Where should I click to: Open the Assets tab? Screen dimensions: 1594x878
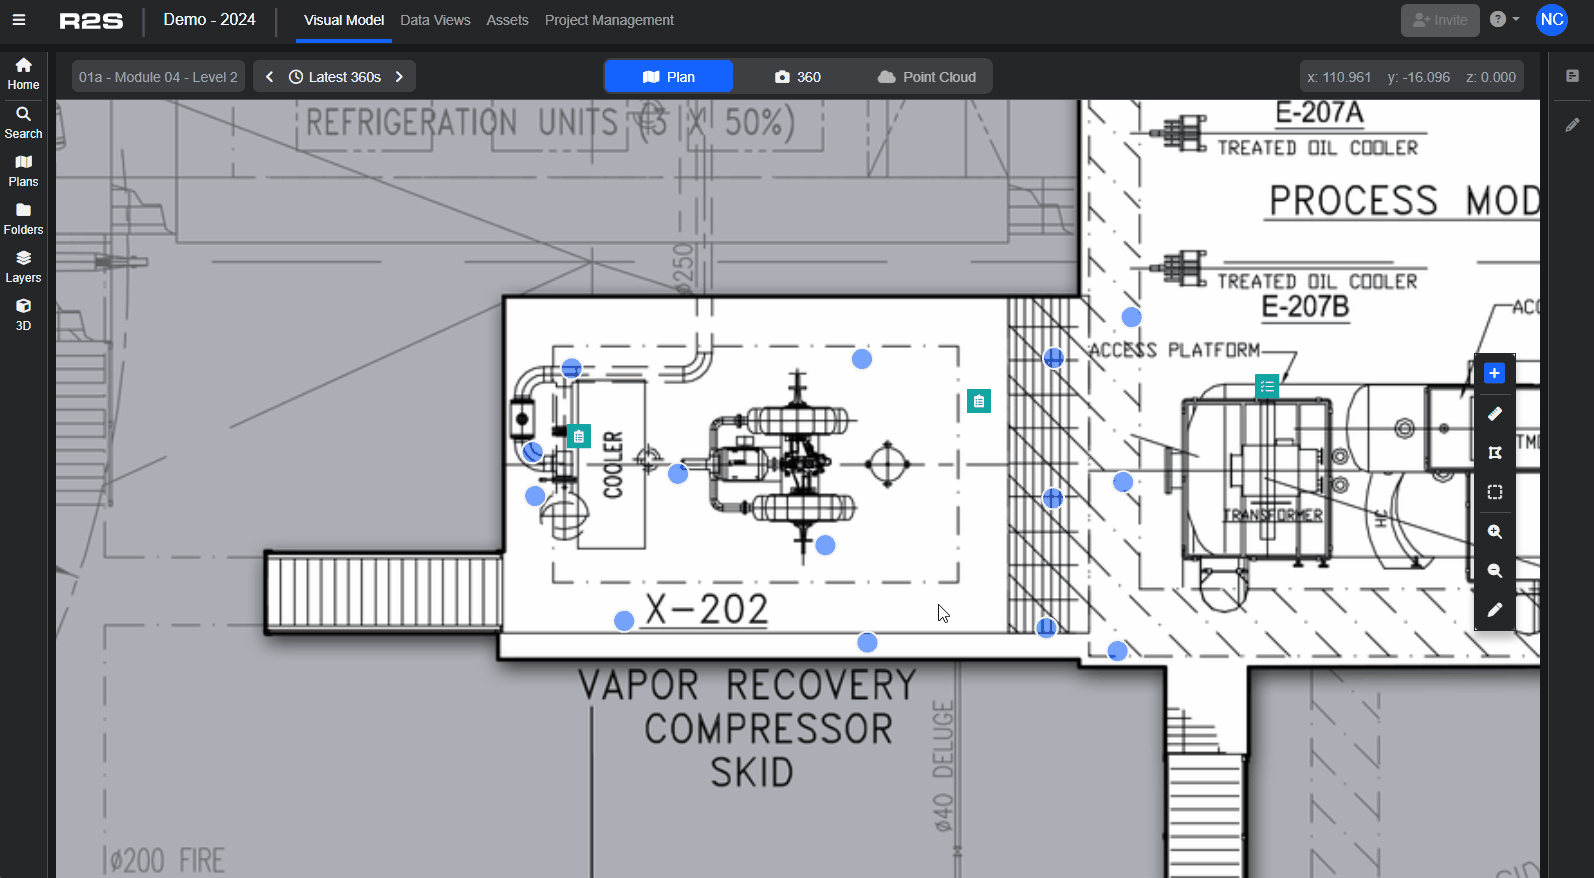[x=507, y=20]
